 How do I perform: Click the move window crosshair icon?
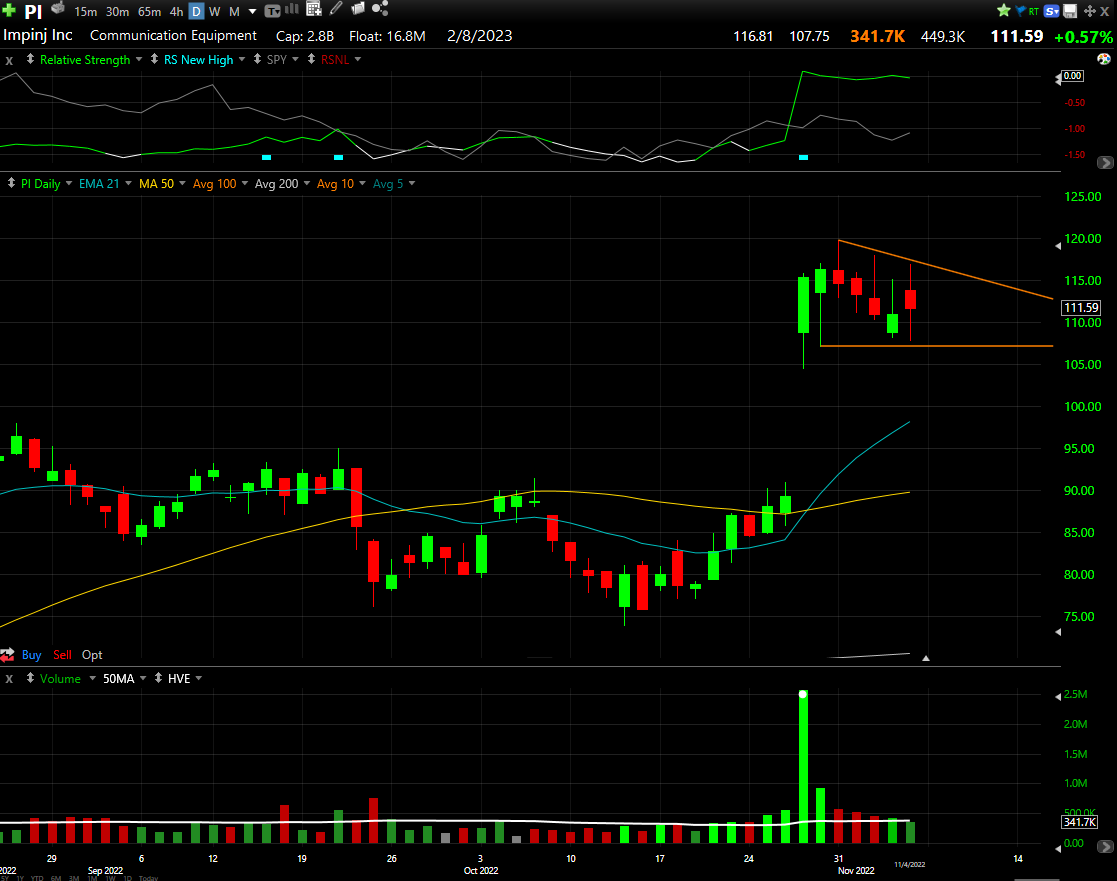[1089, 11]
